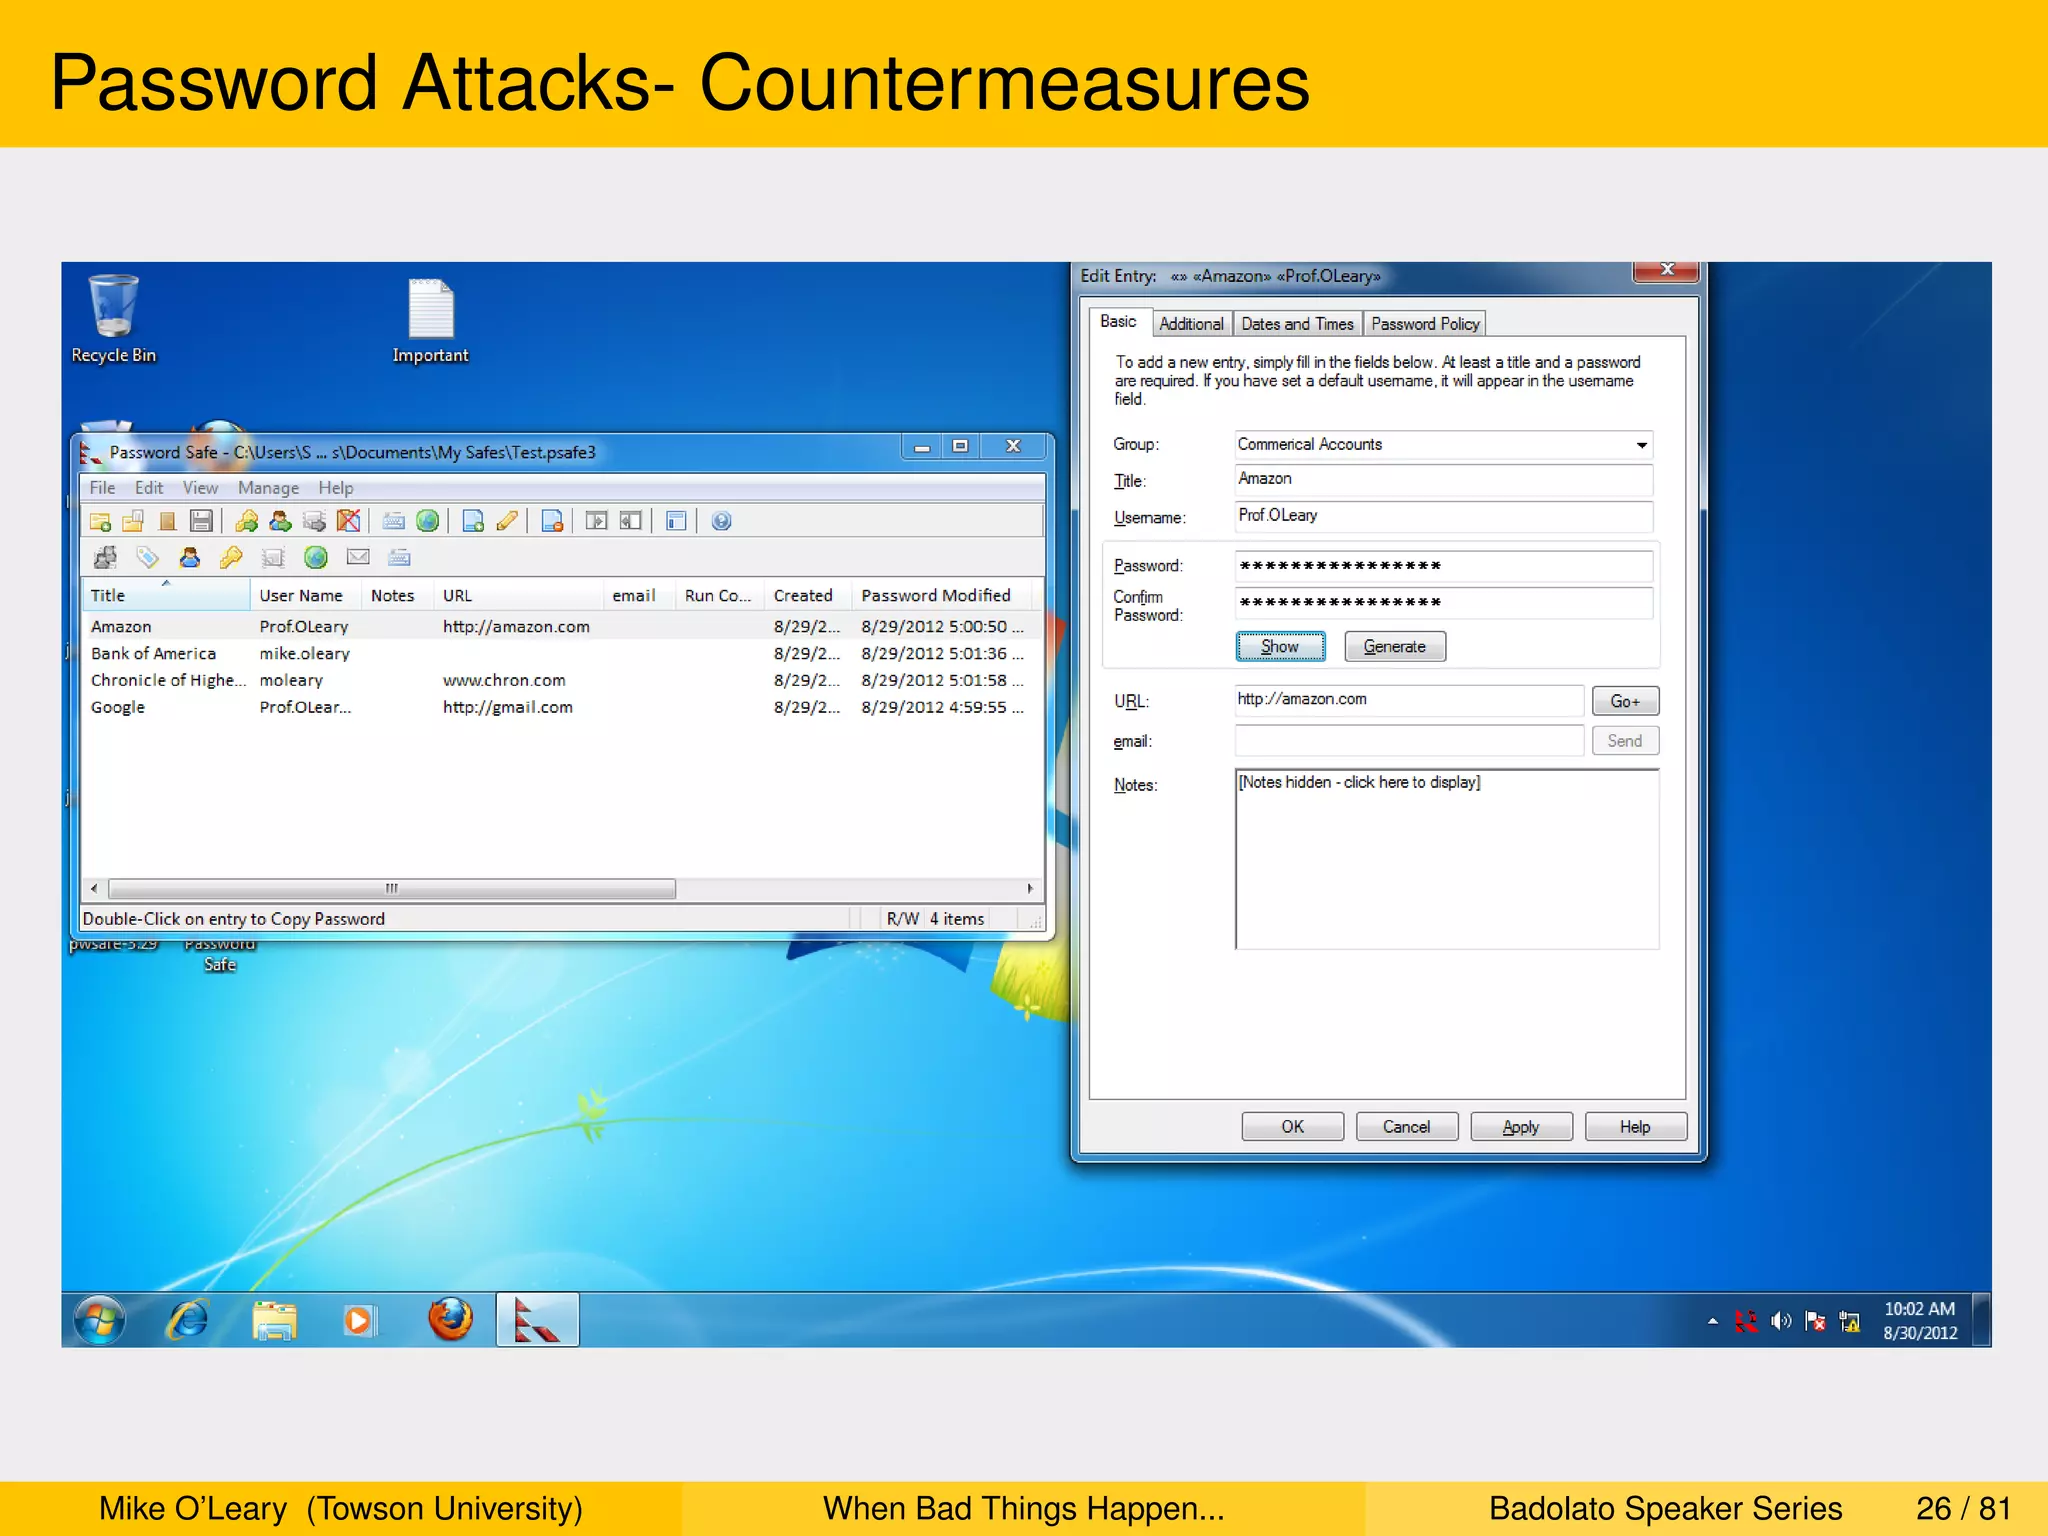Sort entries by the Title column header
Screen dimensions: 2048x1536
click(165, 596)
